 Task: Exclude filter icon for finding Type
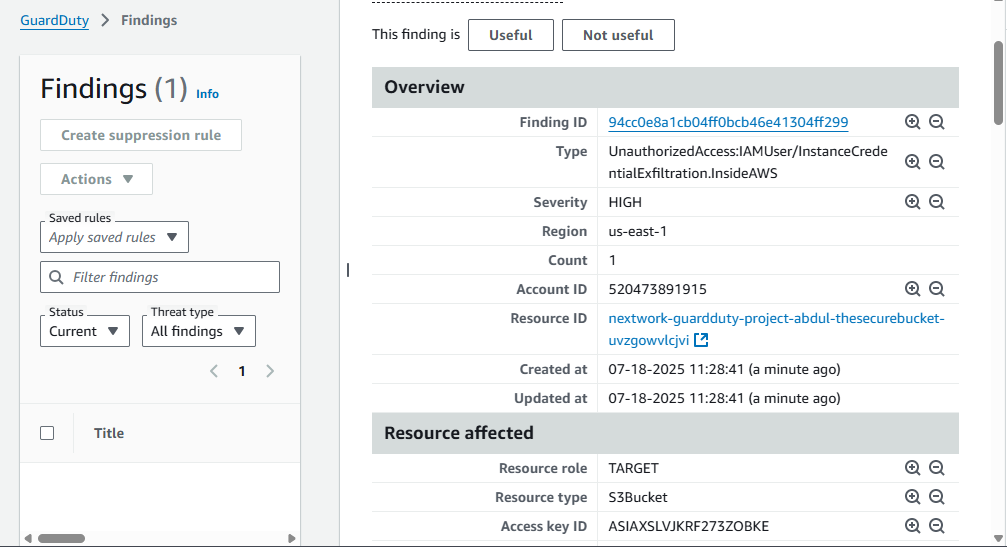[x=936, y=162]
